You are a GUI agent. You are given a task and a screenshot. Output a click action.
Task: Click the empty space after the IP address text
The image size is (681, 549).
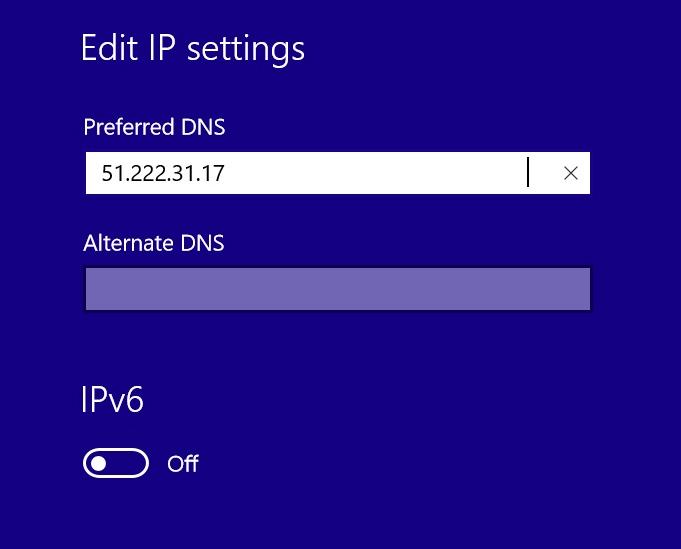pos(380,173)
